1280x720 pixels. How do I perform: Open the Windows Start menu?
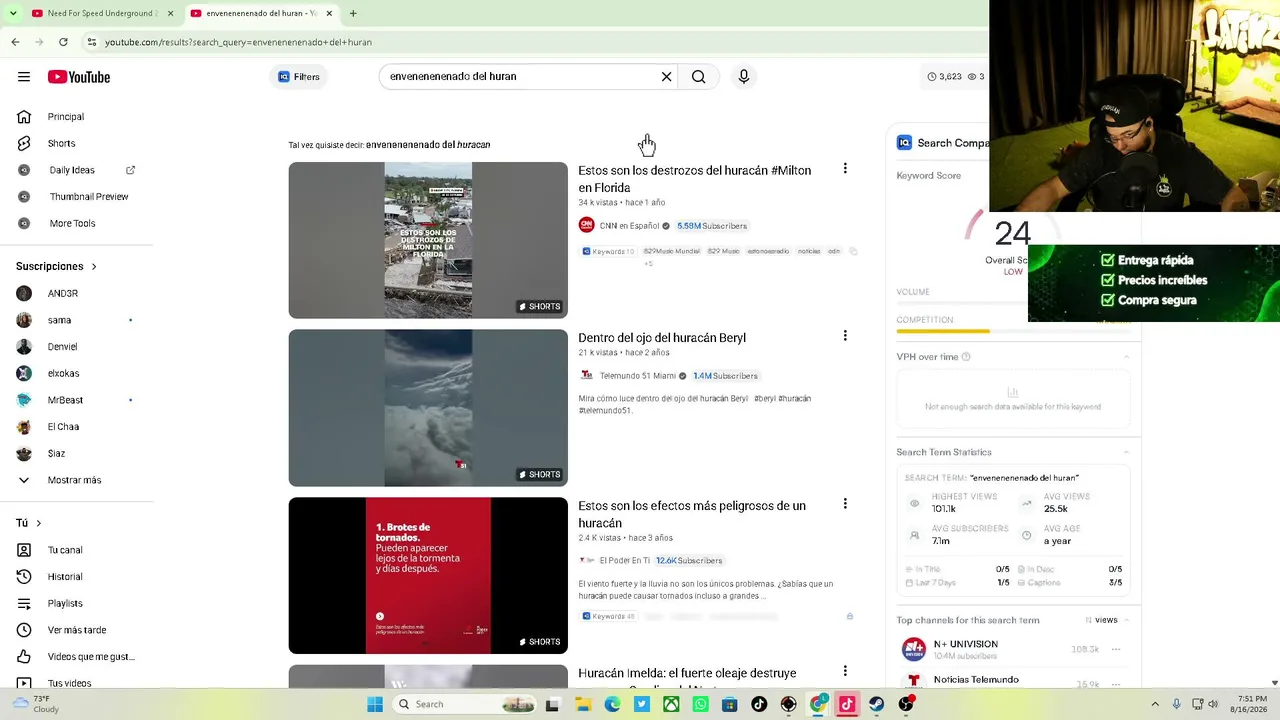[375, 704]
